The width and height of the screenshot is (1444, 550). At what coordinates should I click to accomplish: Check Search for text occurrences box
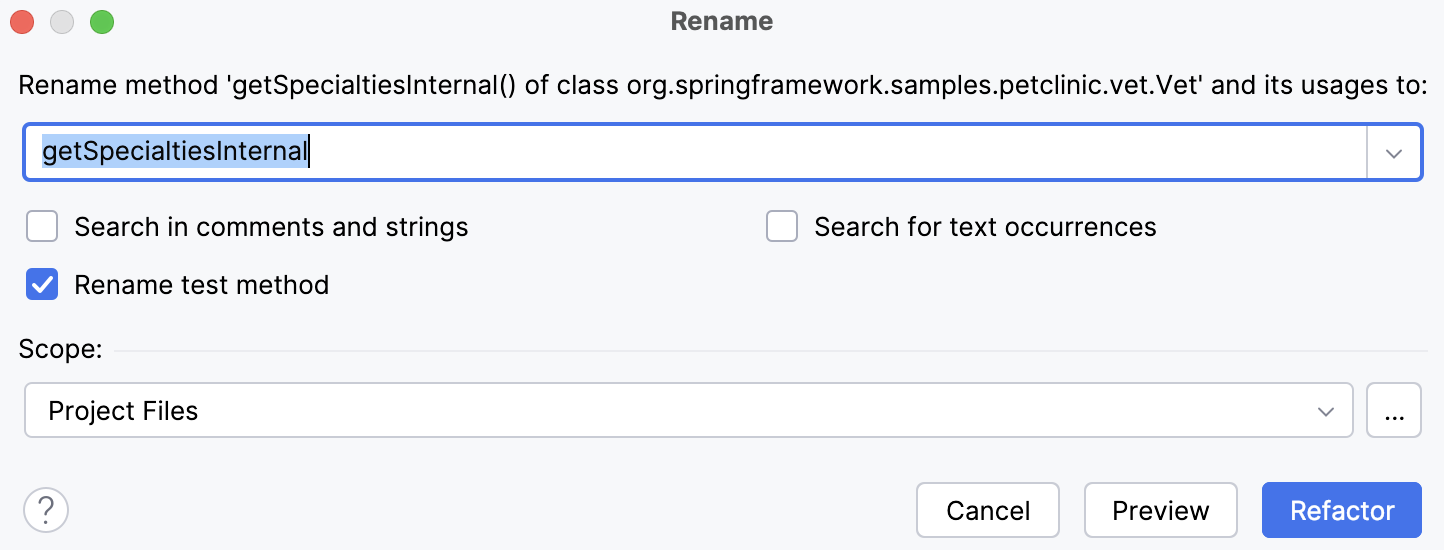pyautogui.click(x=782, y=227)
